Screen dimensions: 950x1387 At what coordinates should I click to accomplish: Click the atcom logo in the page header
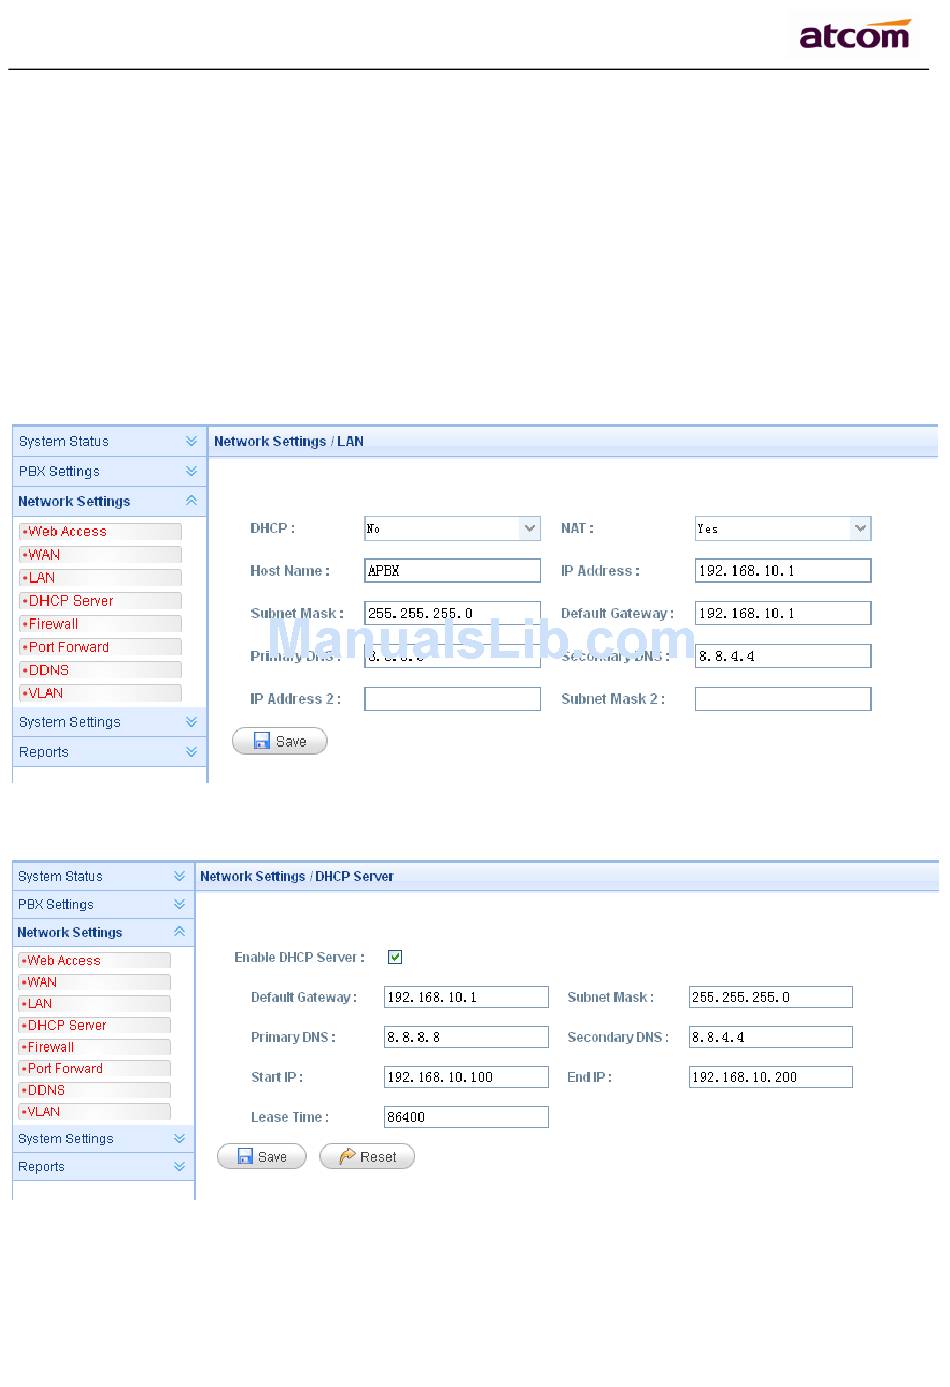pos(855,35)
